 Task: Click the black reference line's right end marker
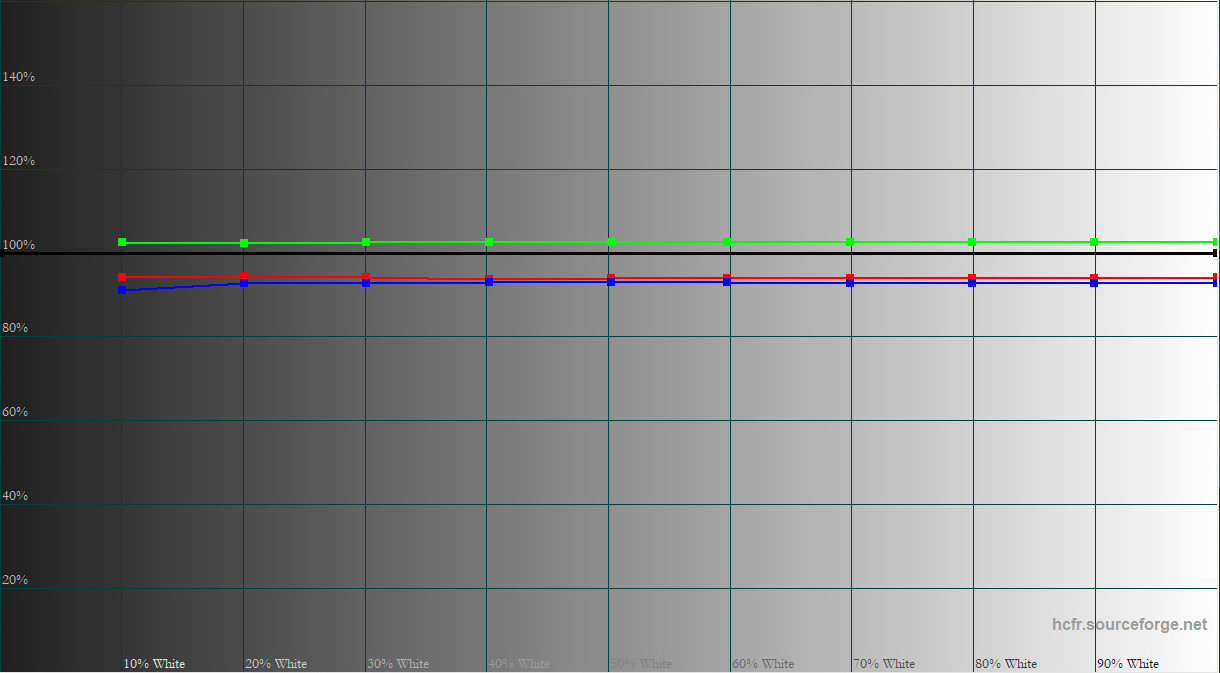tap(1215, 254)
